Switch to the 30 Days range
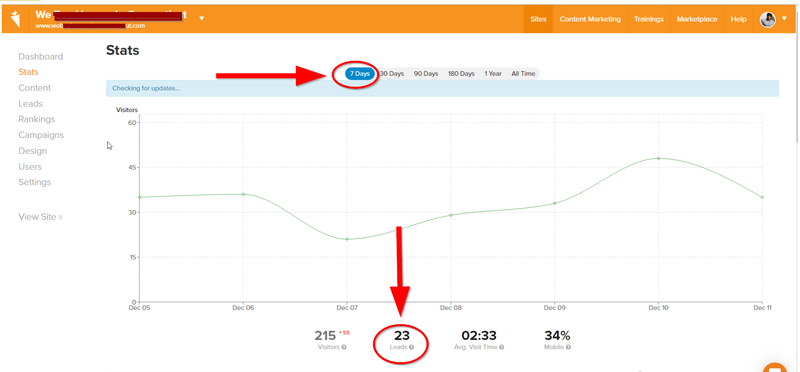 [391, 73]
